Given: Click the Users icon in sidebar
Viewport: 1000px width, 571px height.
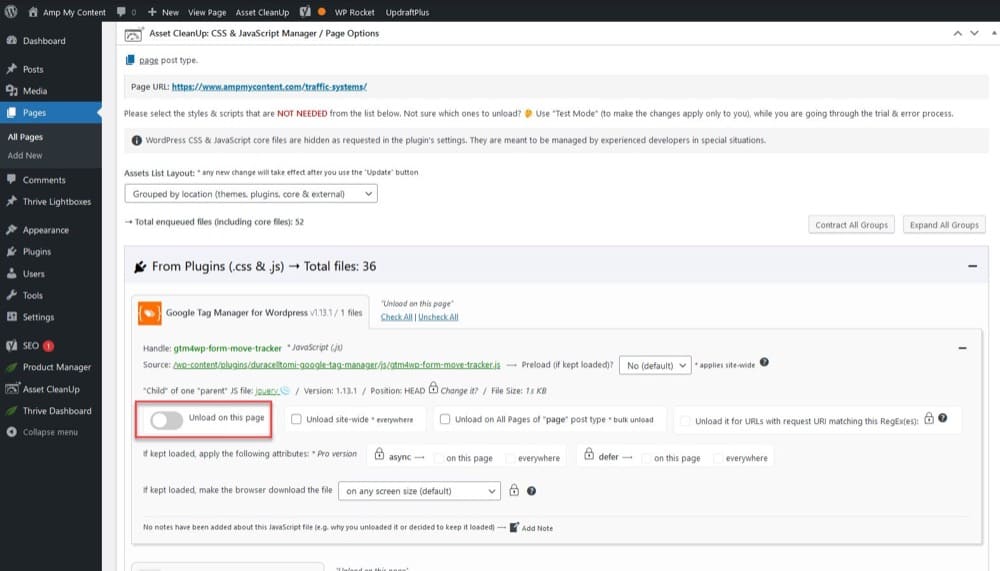Looking at the screenshot, I should click(11, 273).
